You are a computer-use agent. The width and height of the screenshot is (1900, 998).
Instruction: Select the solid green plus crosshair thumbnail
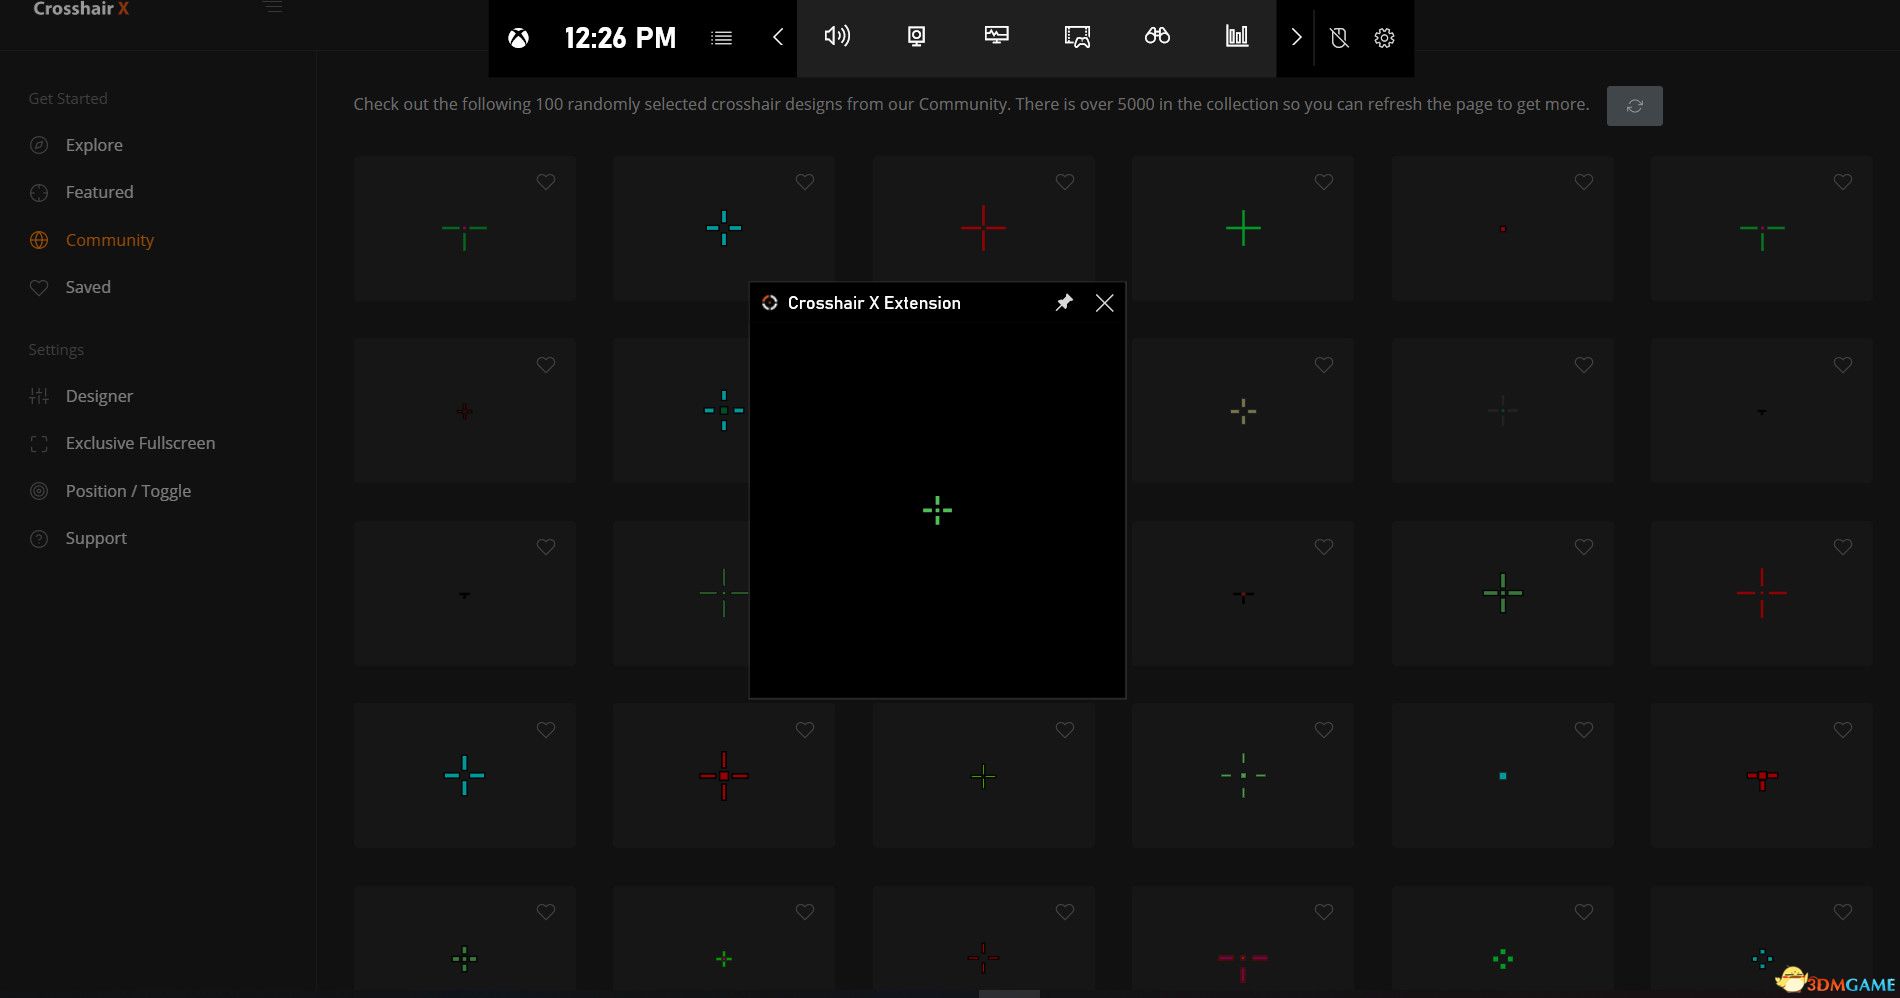[1243, 228]
